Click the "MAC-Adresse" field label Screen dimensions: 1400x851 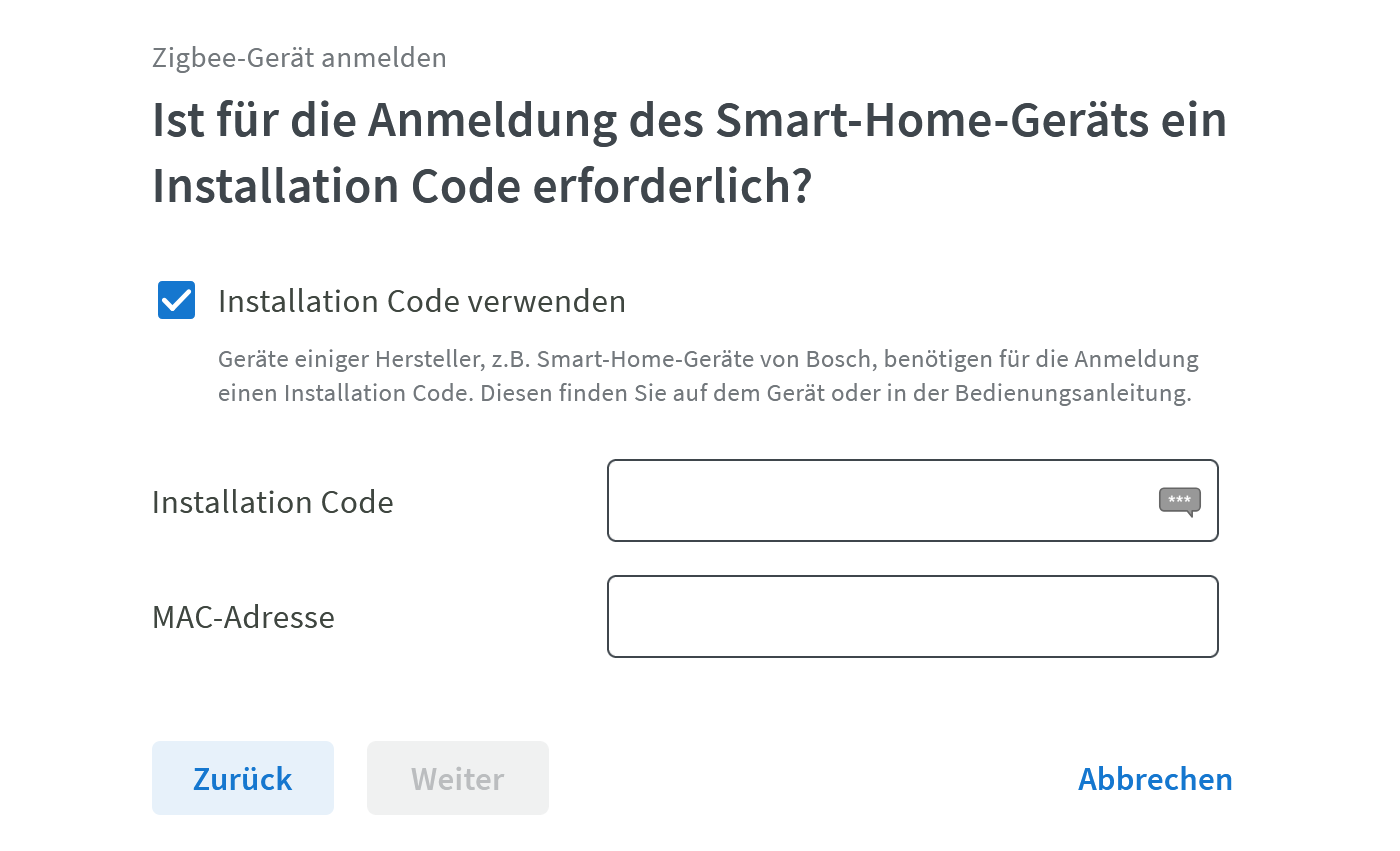click(x=243, y=617)
